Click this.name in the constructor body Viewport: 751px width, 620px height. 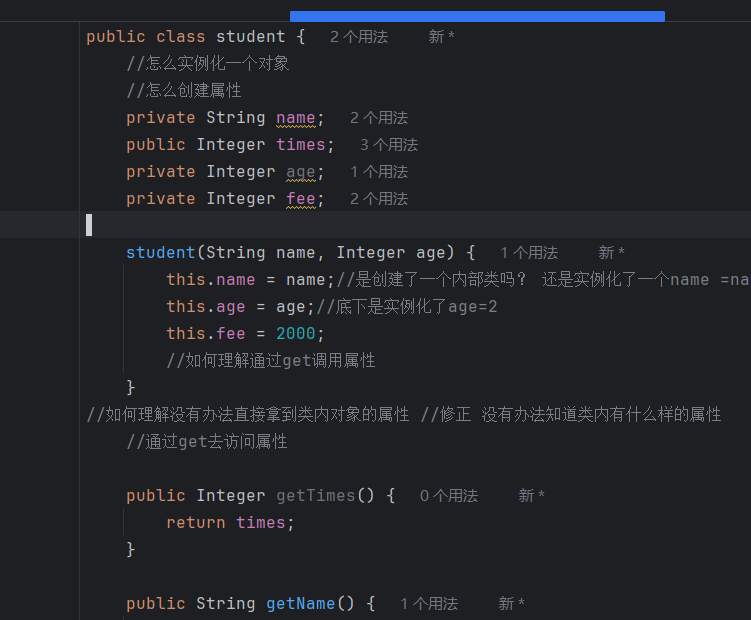click(x=211, y=280)
